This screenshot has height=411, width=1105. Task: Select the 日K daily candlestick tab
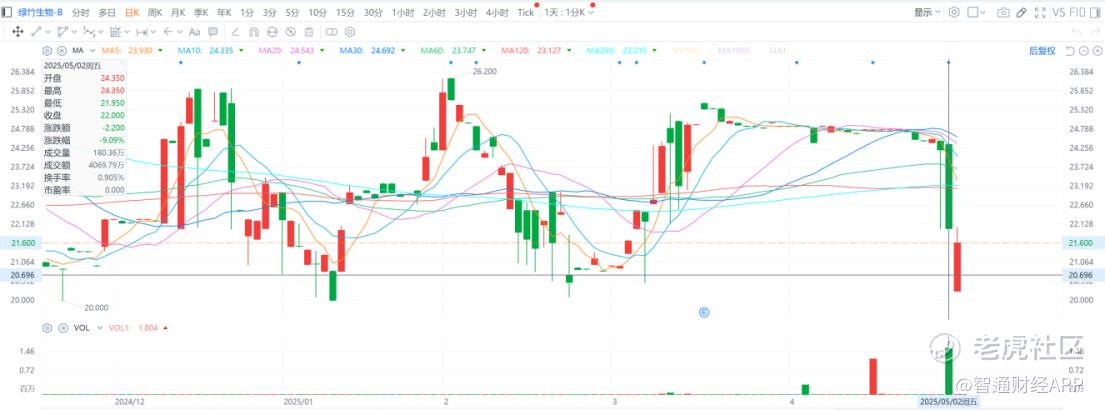point(132,13)
